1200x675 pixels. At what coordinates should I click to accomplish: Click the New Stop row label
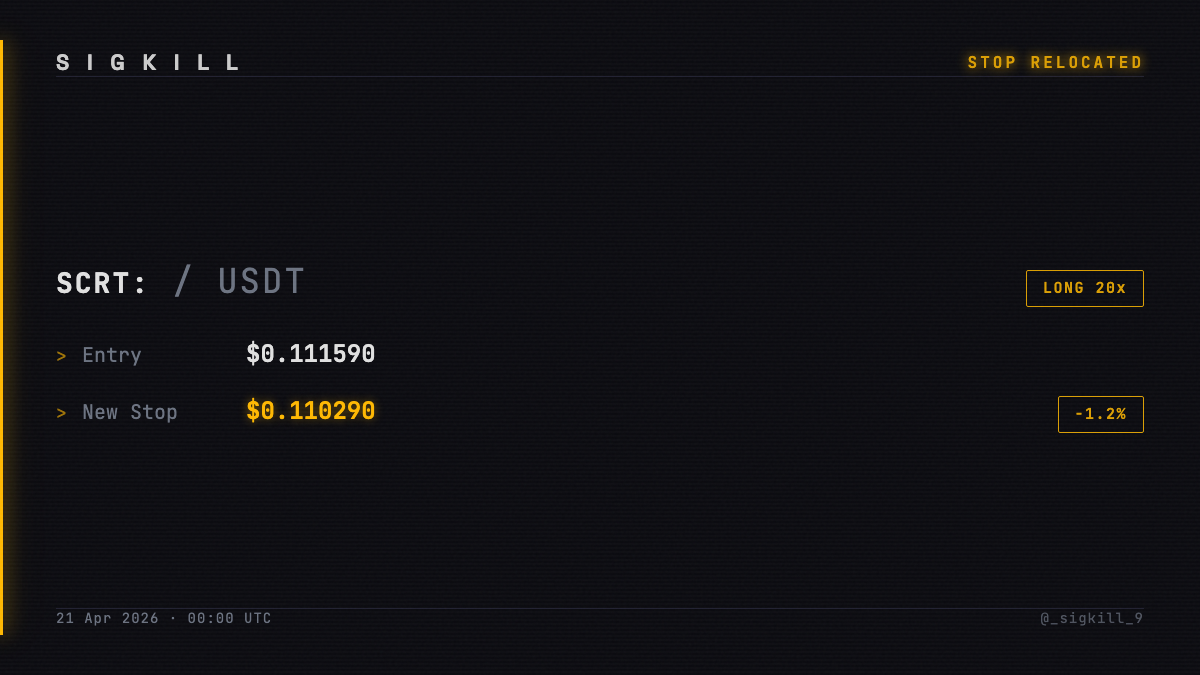(130, 412)
